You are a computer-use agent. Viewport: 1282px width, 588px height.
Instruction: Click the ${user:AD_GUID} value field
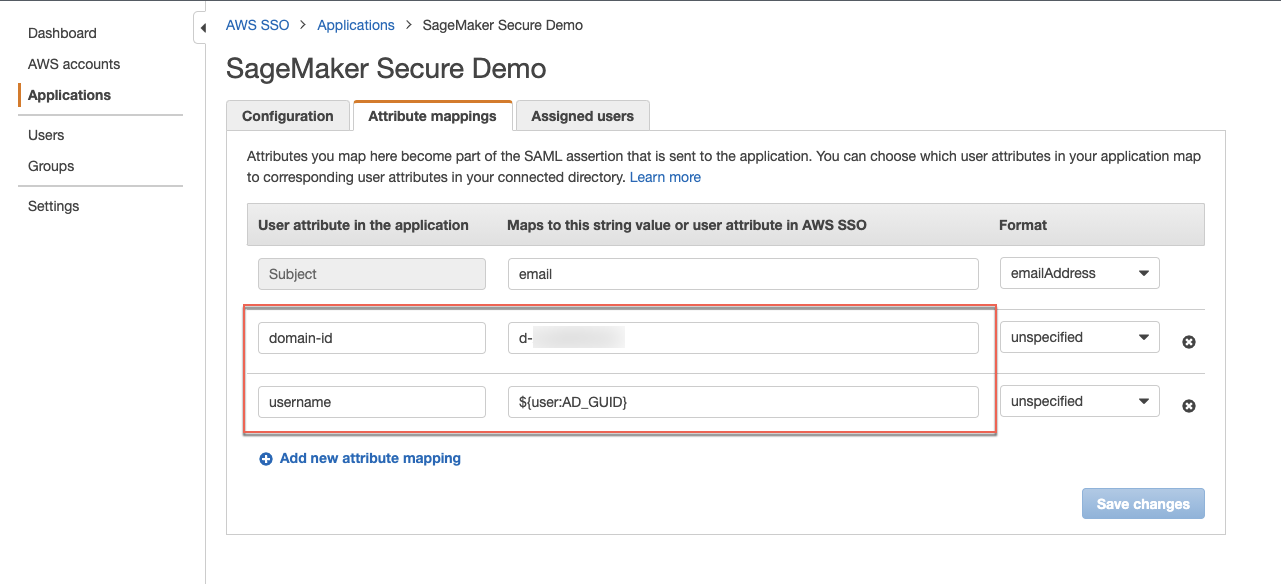743,402
